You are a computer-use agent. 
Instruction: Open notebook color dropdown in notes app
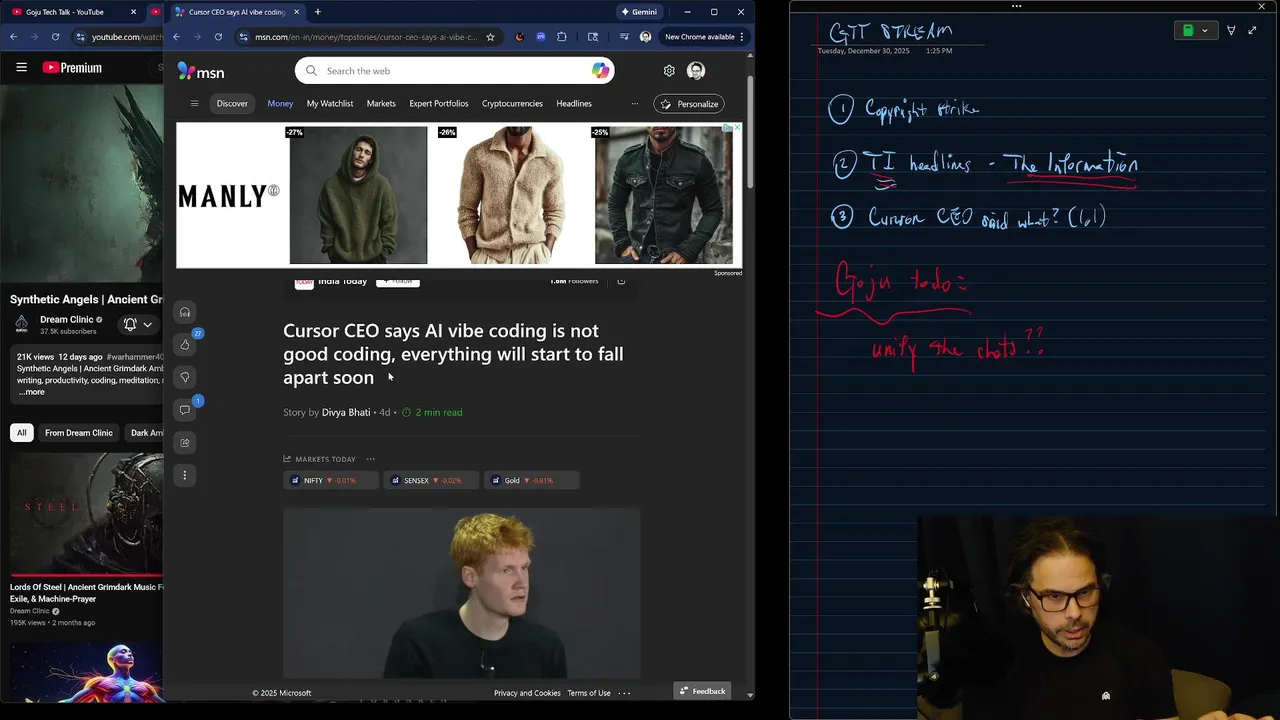[x=1195, y=31]
